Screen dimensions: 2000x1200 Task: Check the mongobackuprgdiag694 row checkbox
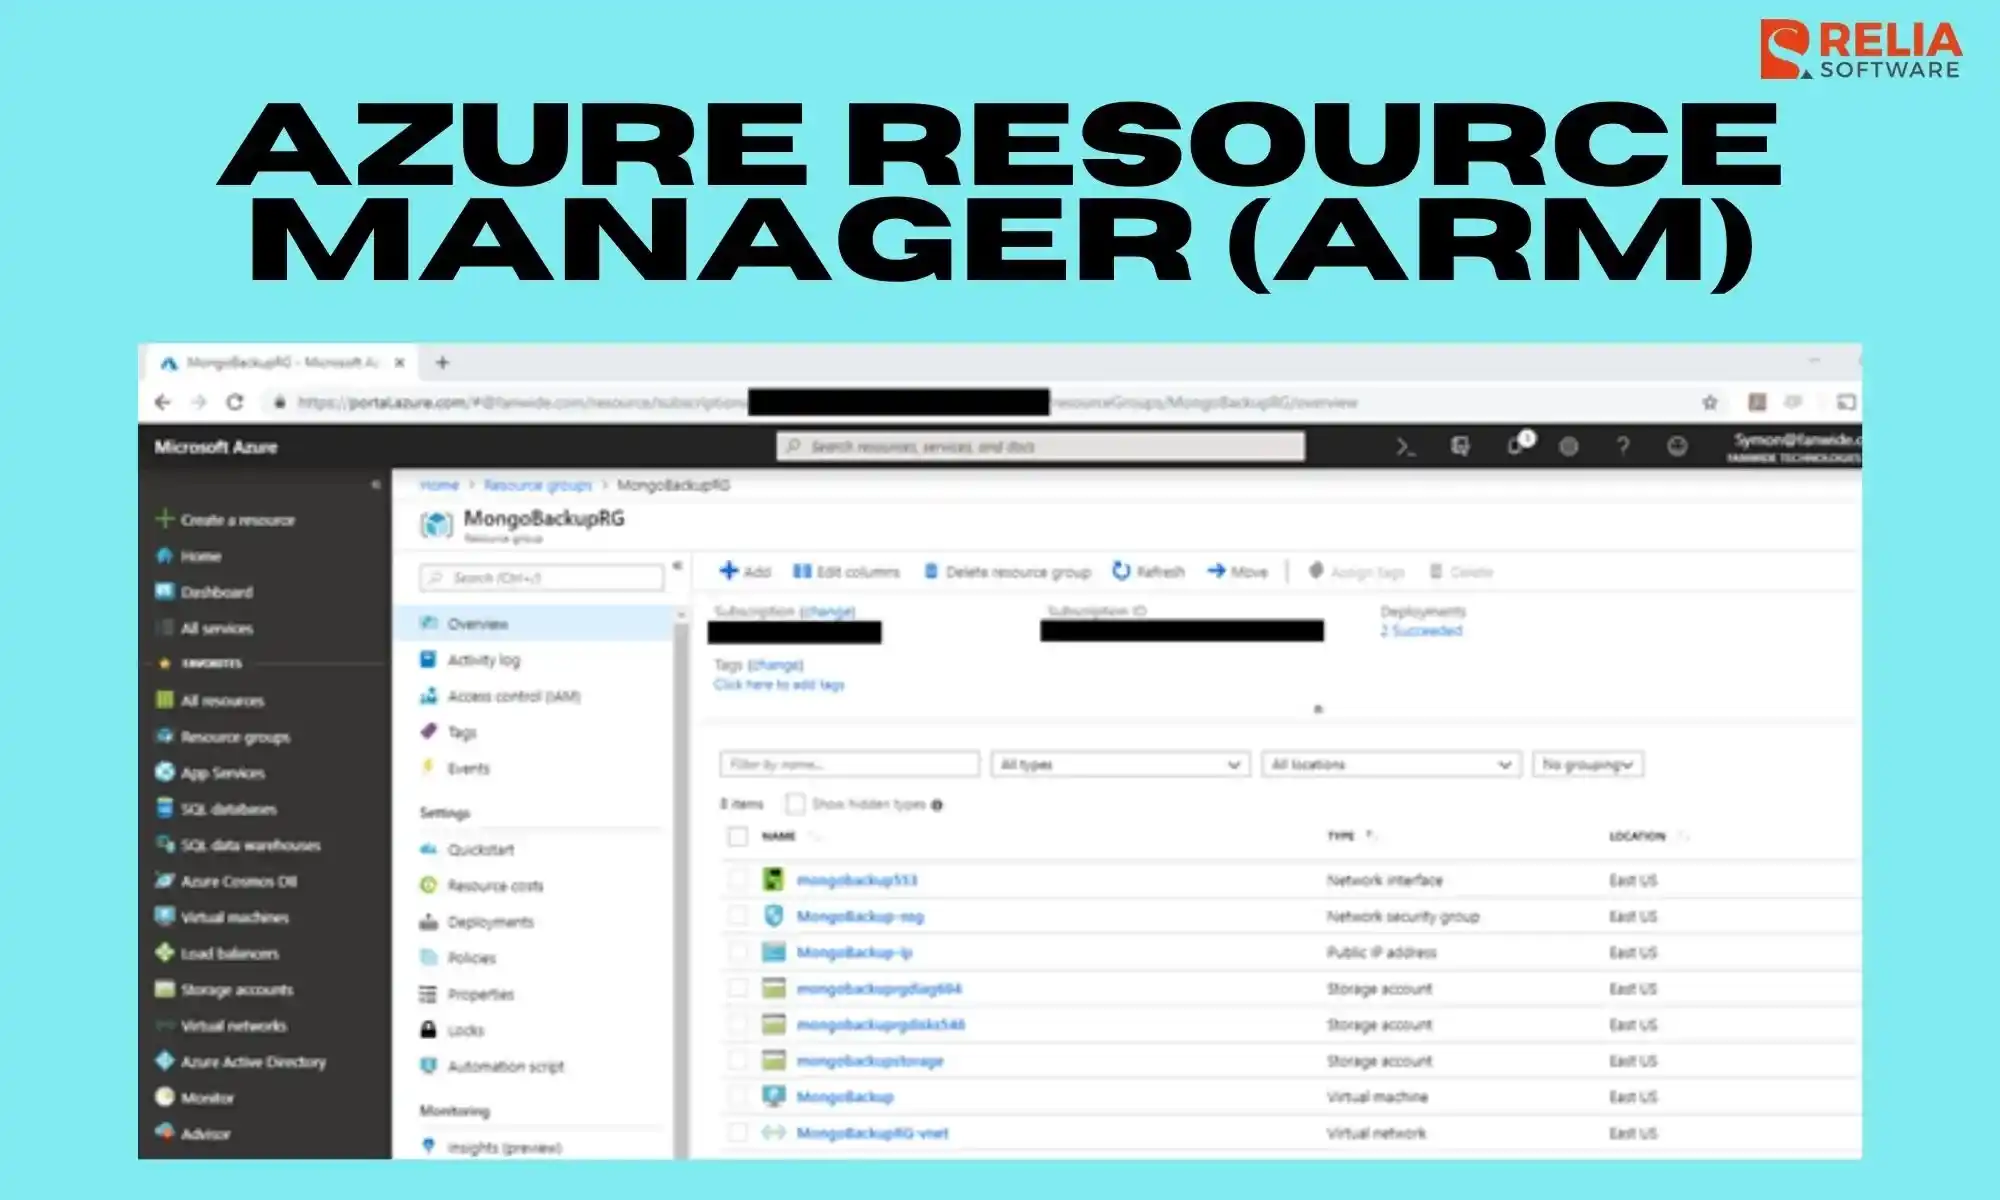[x=738, y=988]
